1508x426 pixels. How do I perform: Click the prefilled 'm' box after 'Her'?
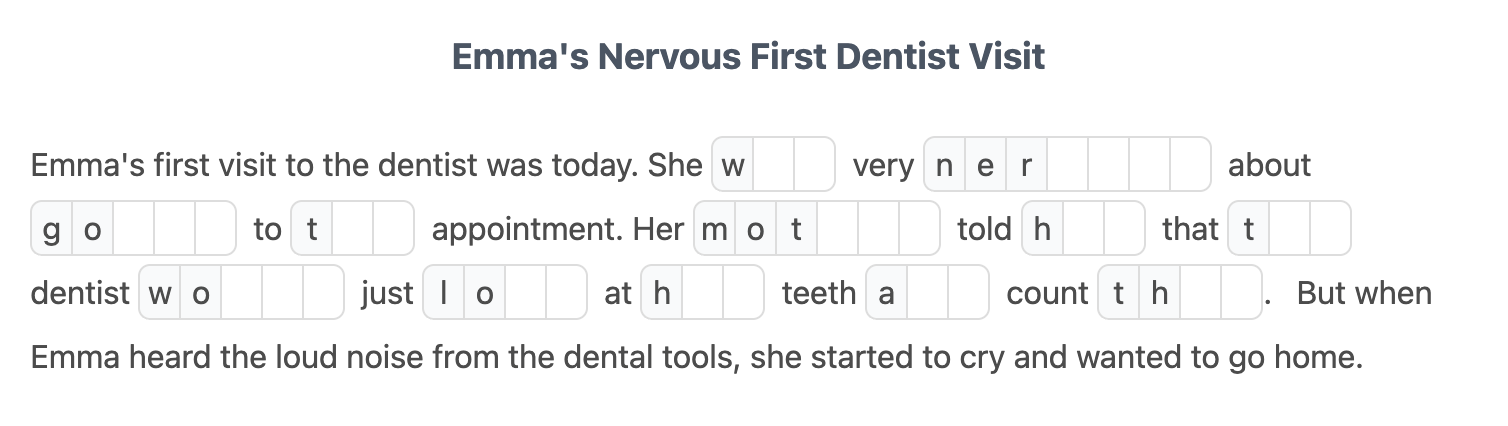click(715, 229)
